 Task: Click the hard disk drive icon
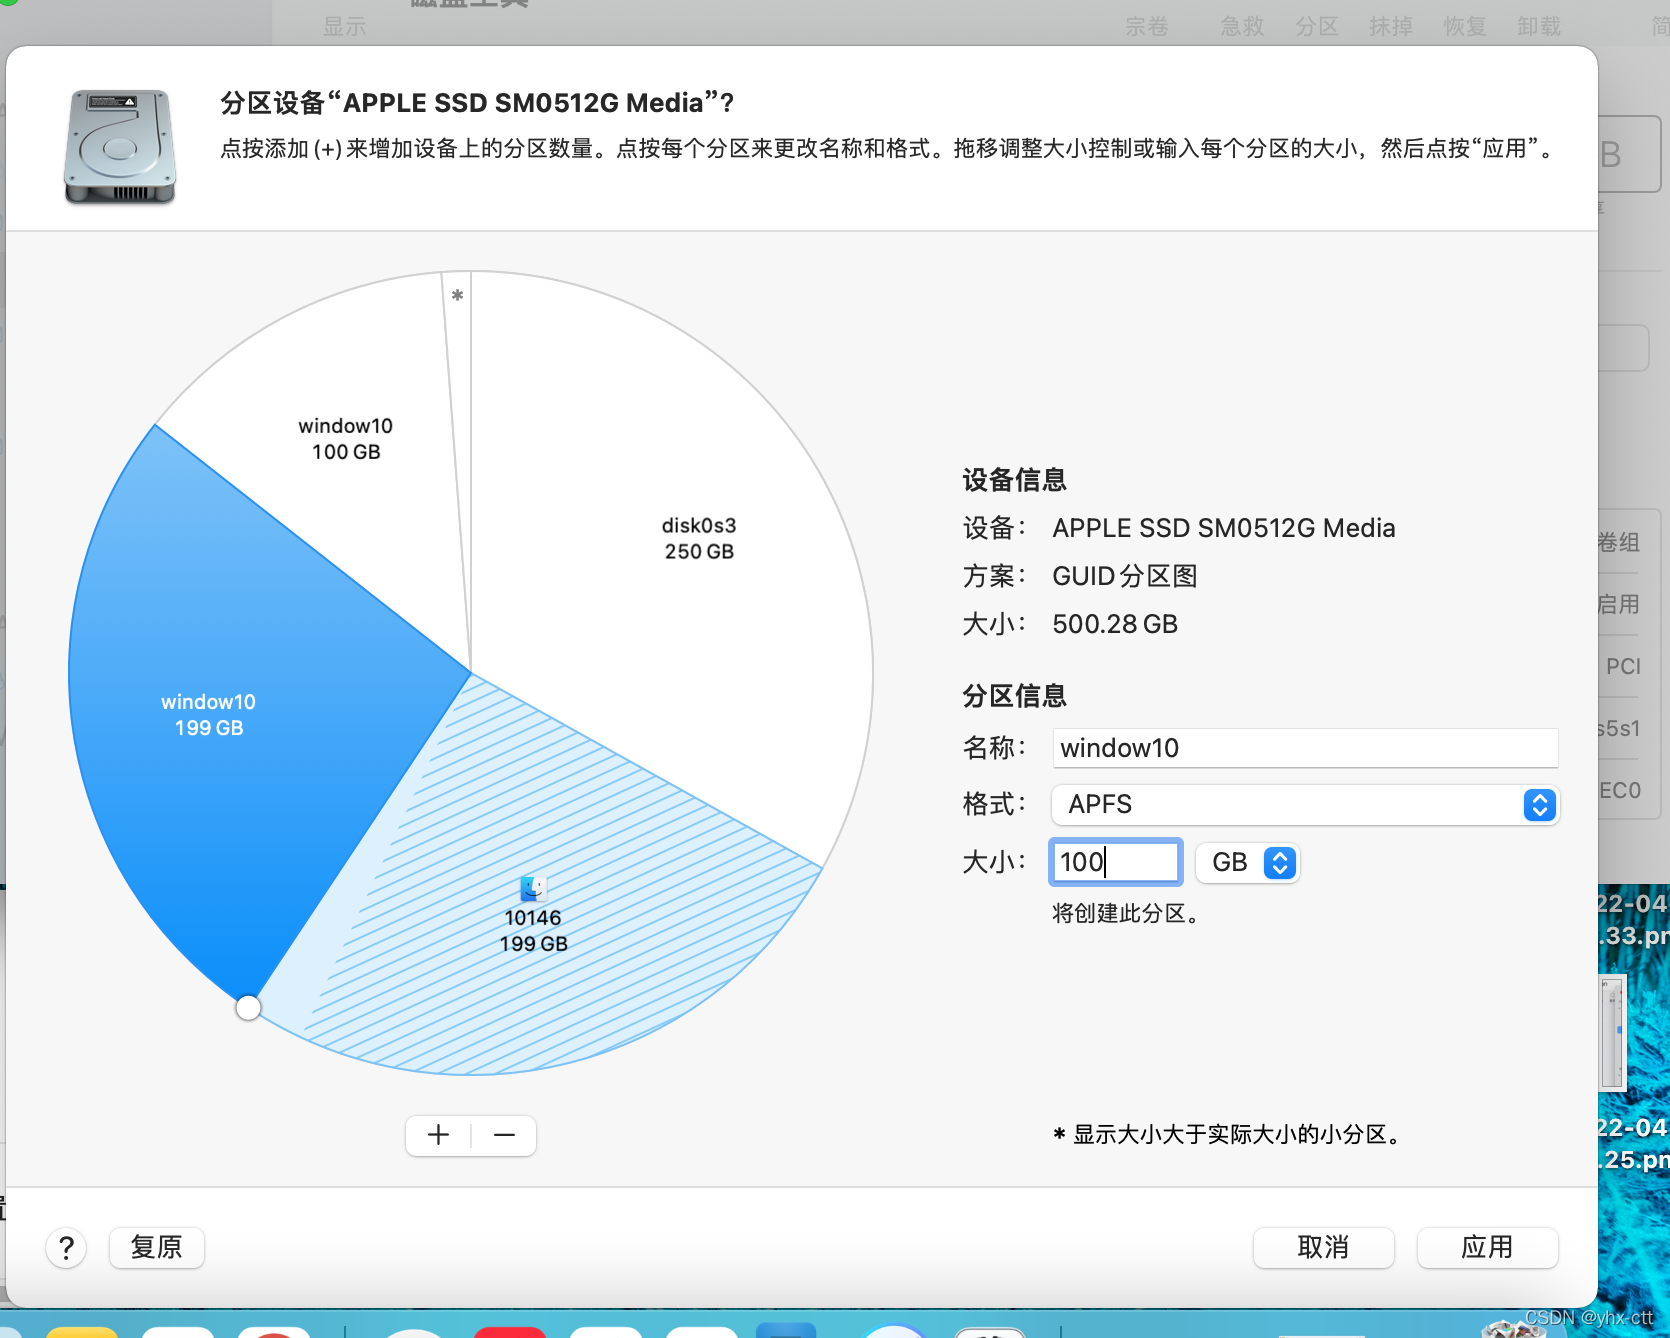coord(120,147)
